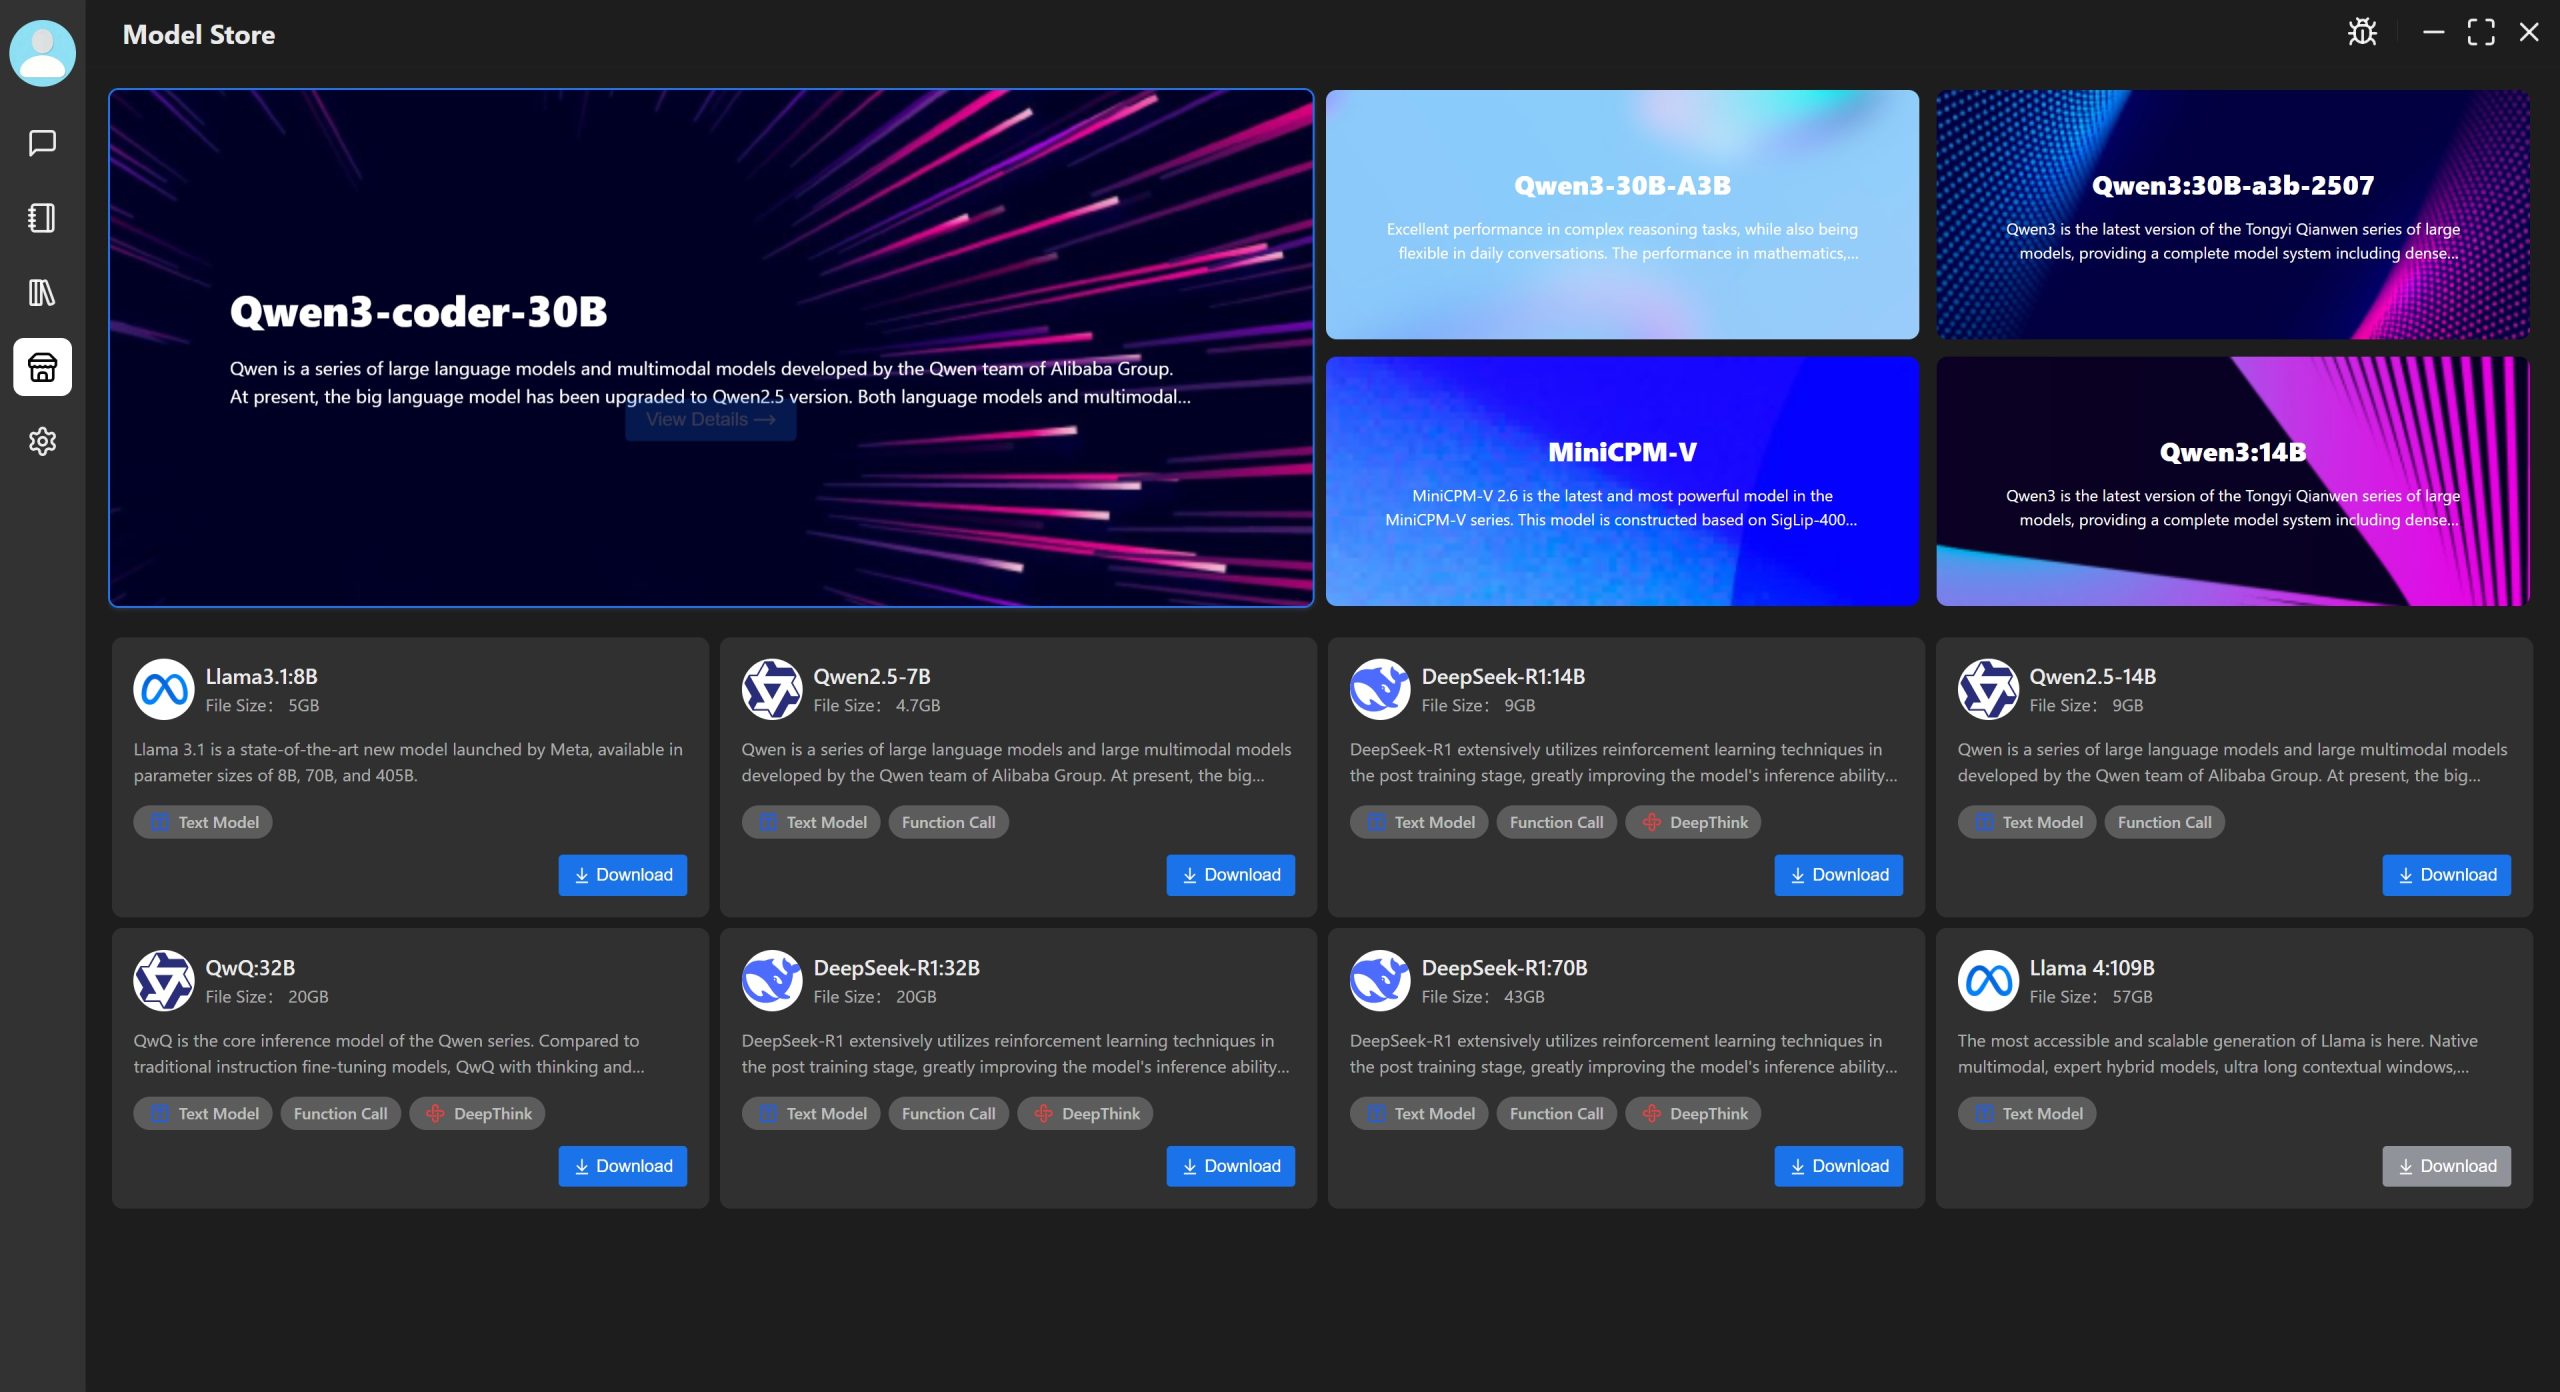Open the notebook sidebar icon
2560x1392 pixels.
pos(42,218)
